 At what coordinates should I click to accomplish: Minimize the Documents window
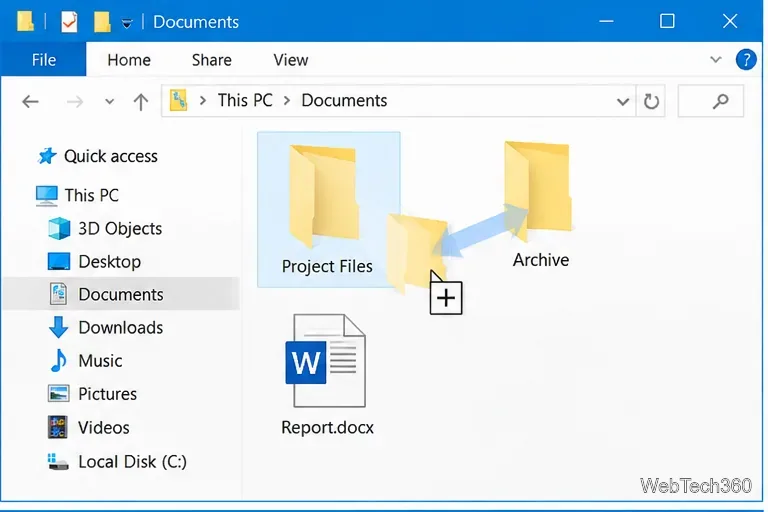(x=606, y=21)
